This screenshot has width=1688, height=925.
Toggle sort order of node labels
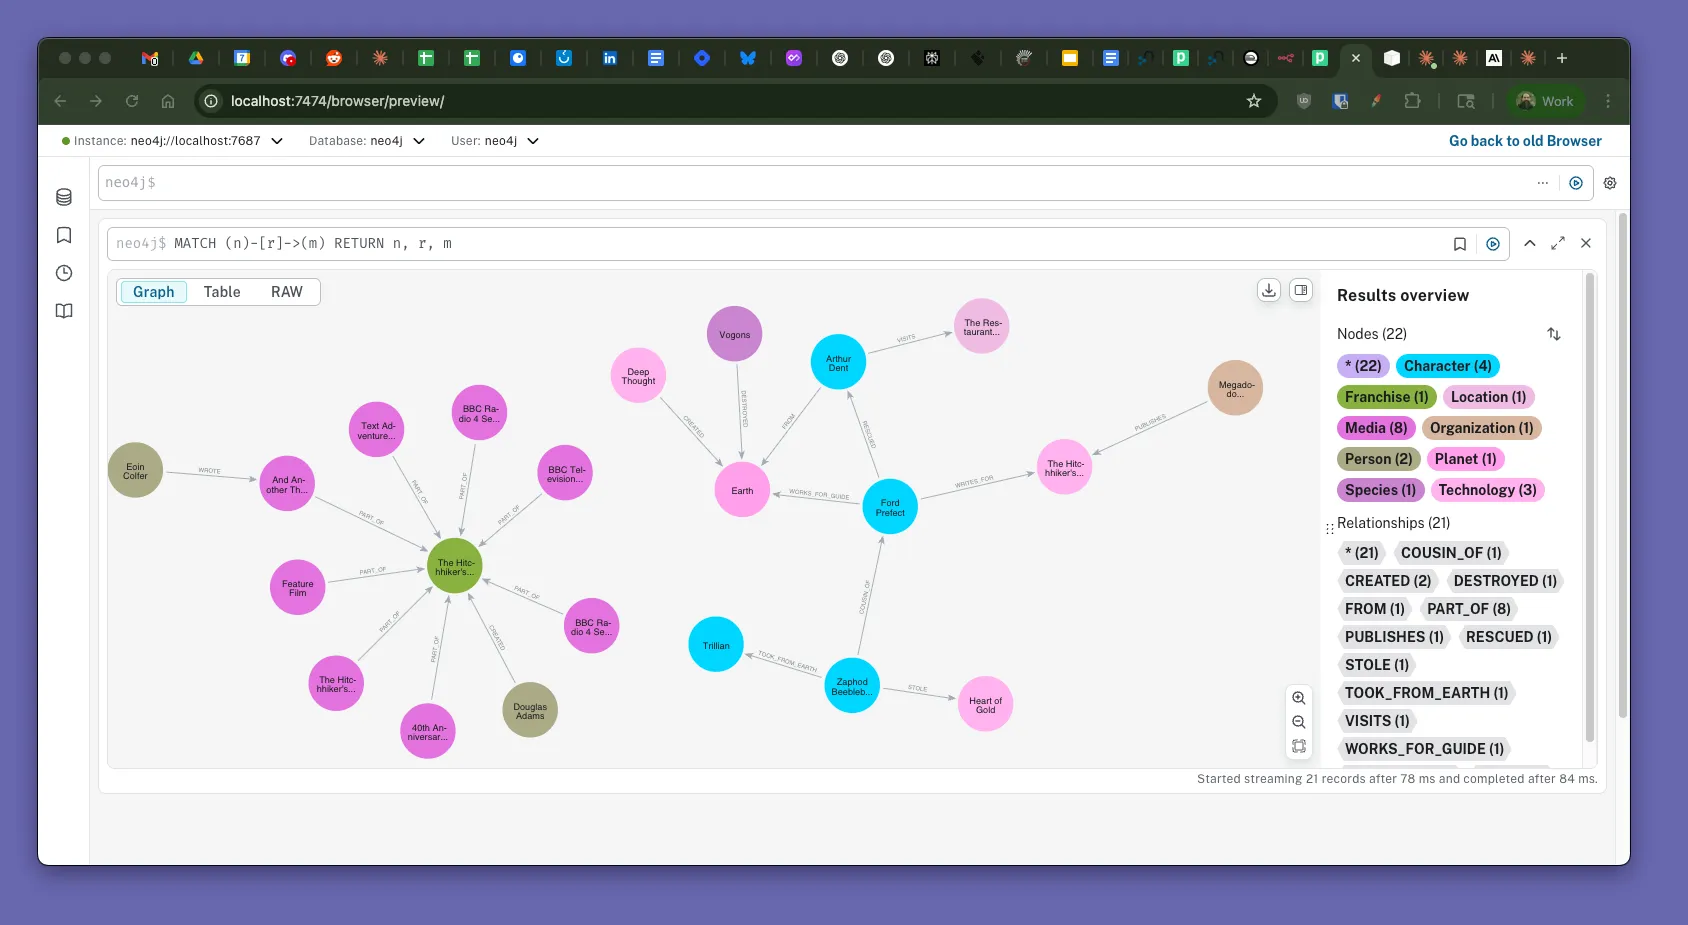(1554, 334)
